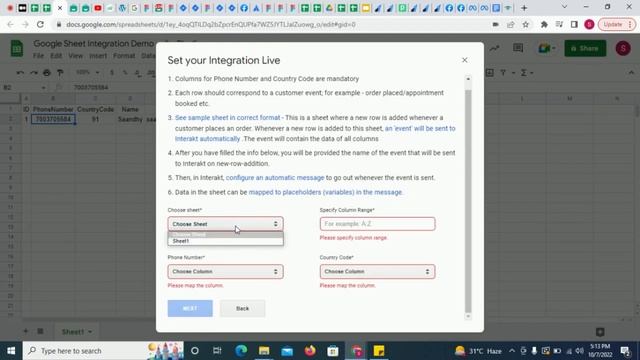Click dialog scrollbar down arrow
This screenshot has height=360, width=640.
(468, 316)
